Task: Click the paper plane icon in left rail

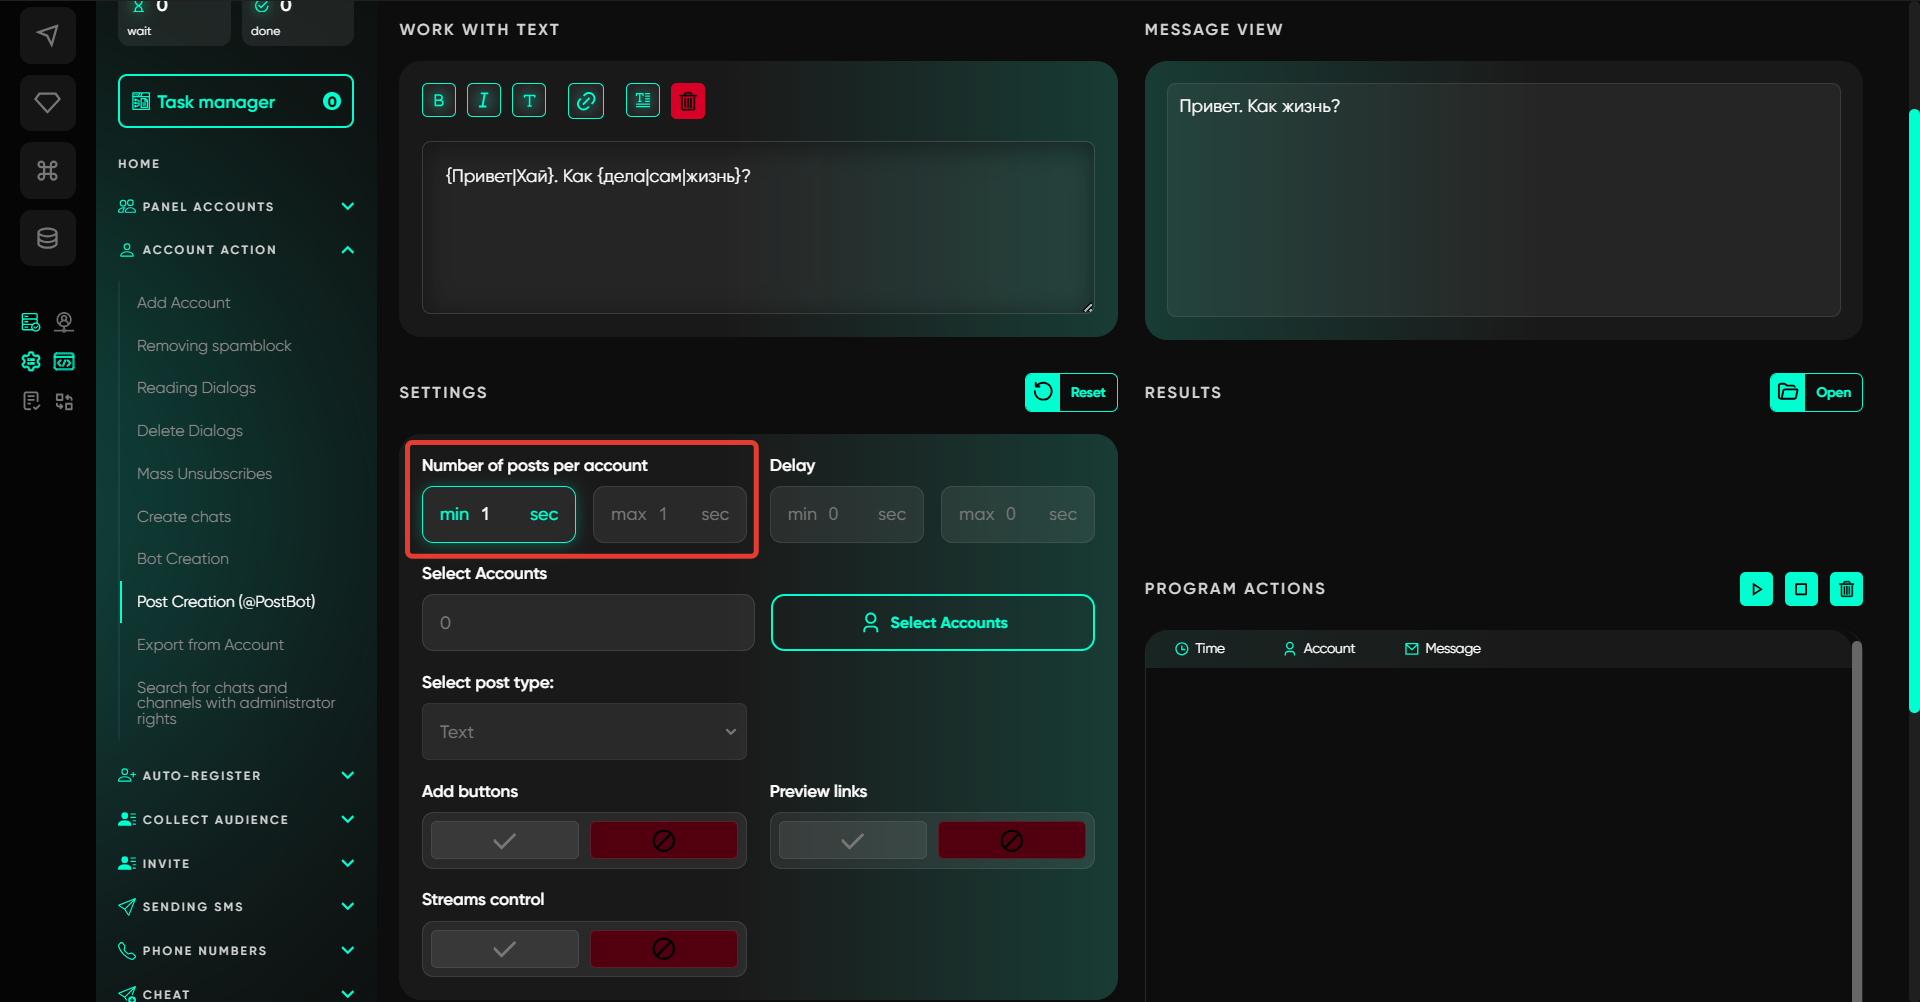Action: (x=47, y=36)
